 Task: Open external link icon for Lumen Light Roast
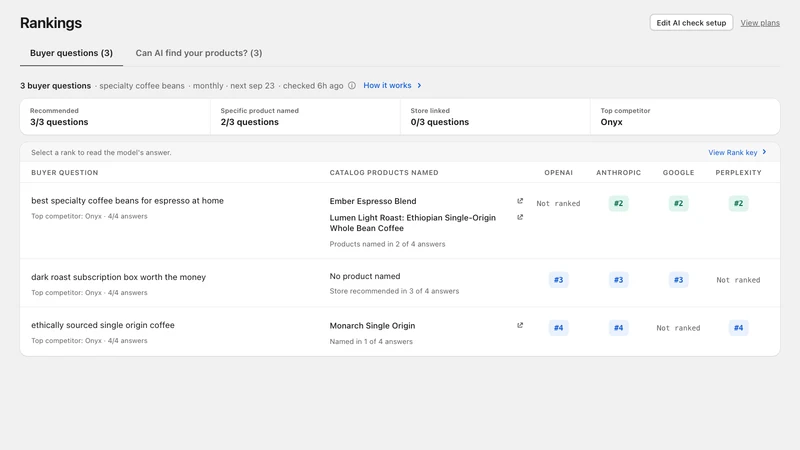[520, 217]
